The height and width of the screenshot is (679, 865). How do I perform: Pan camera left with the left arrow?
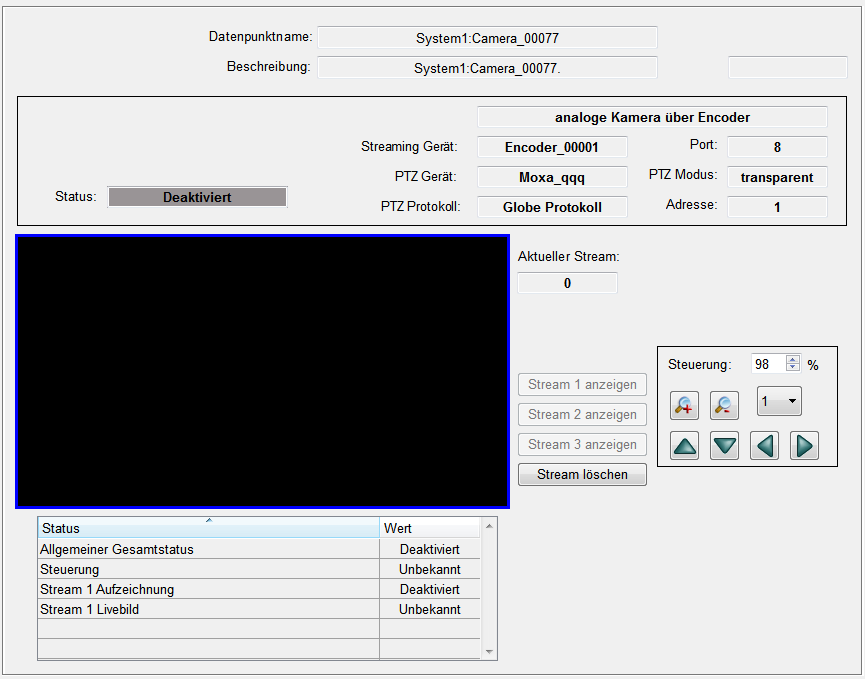765,445
